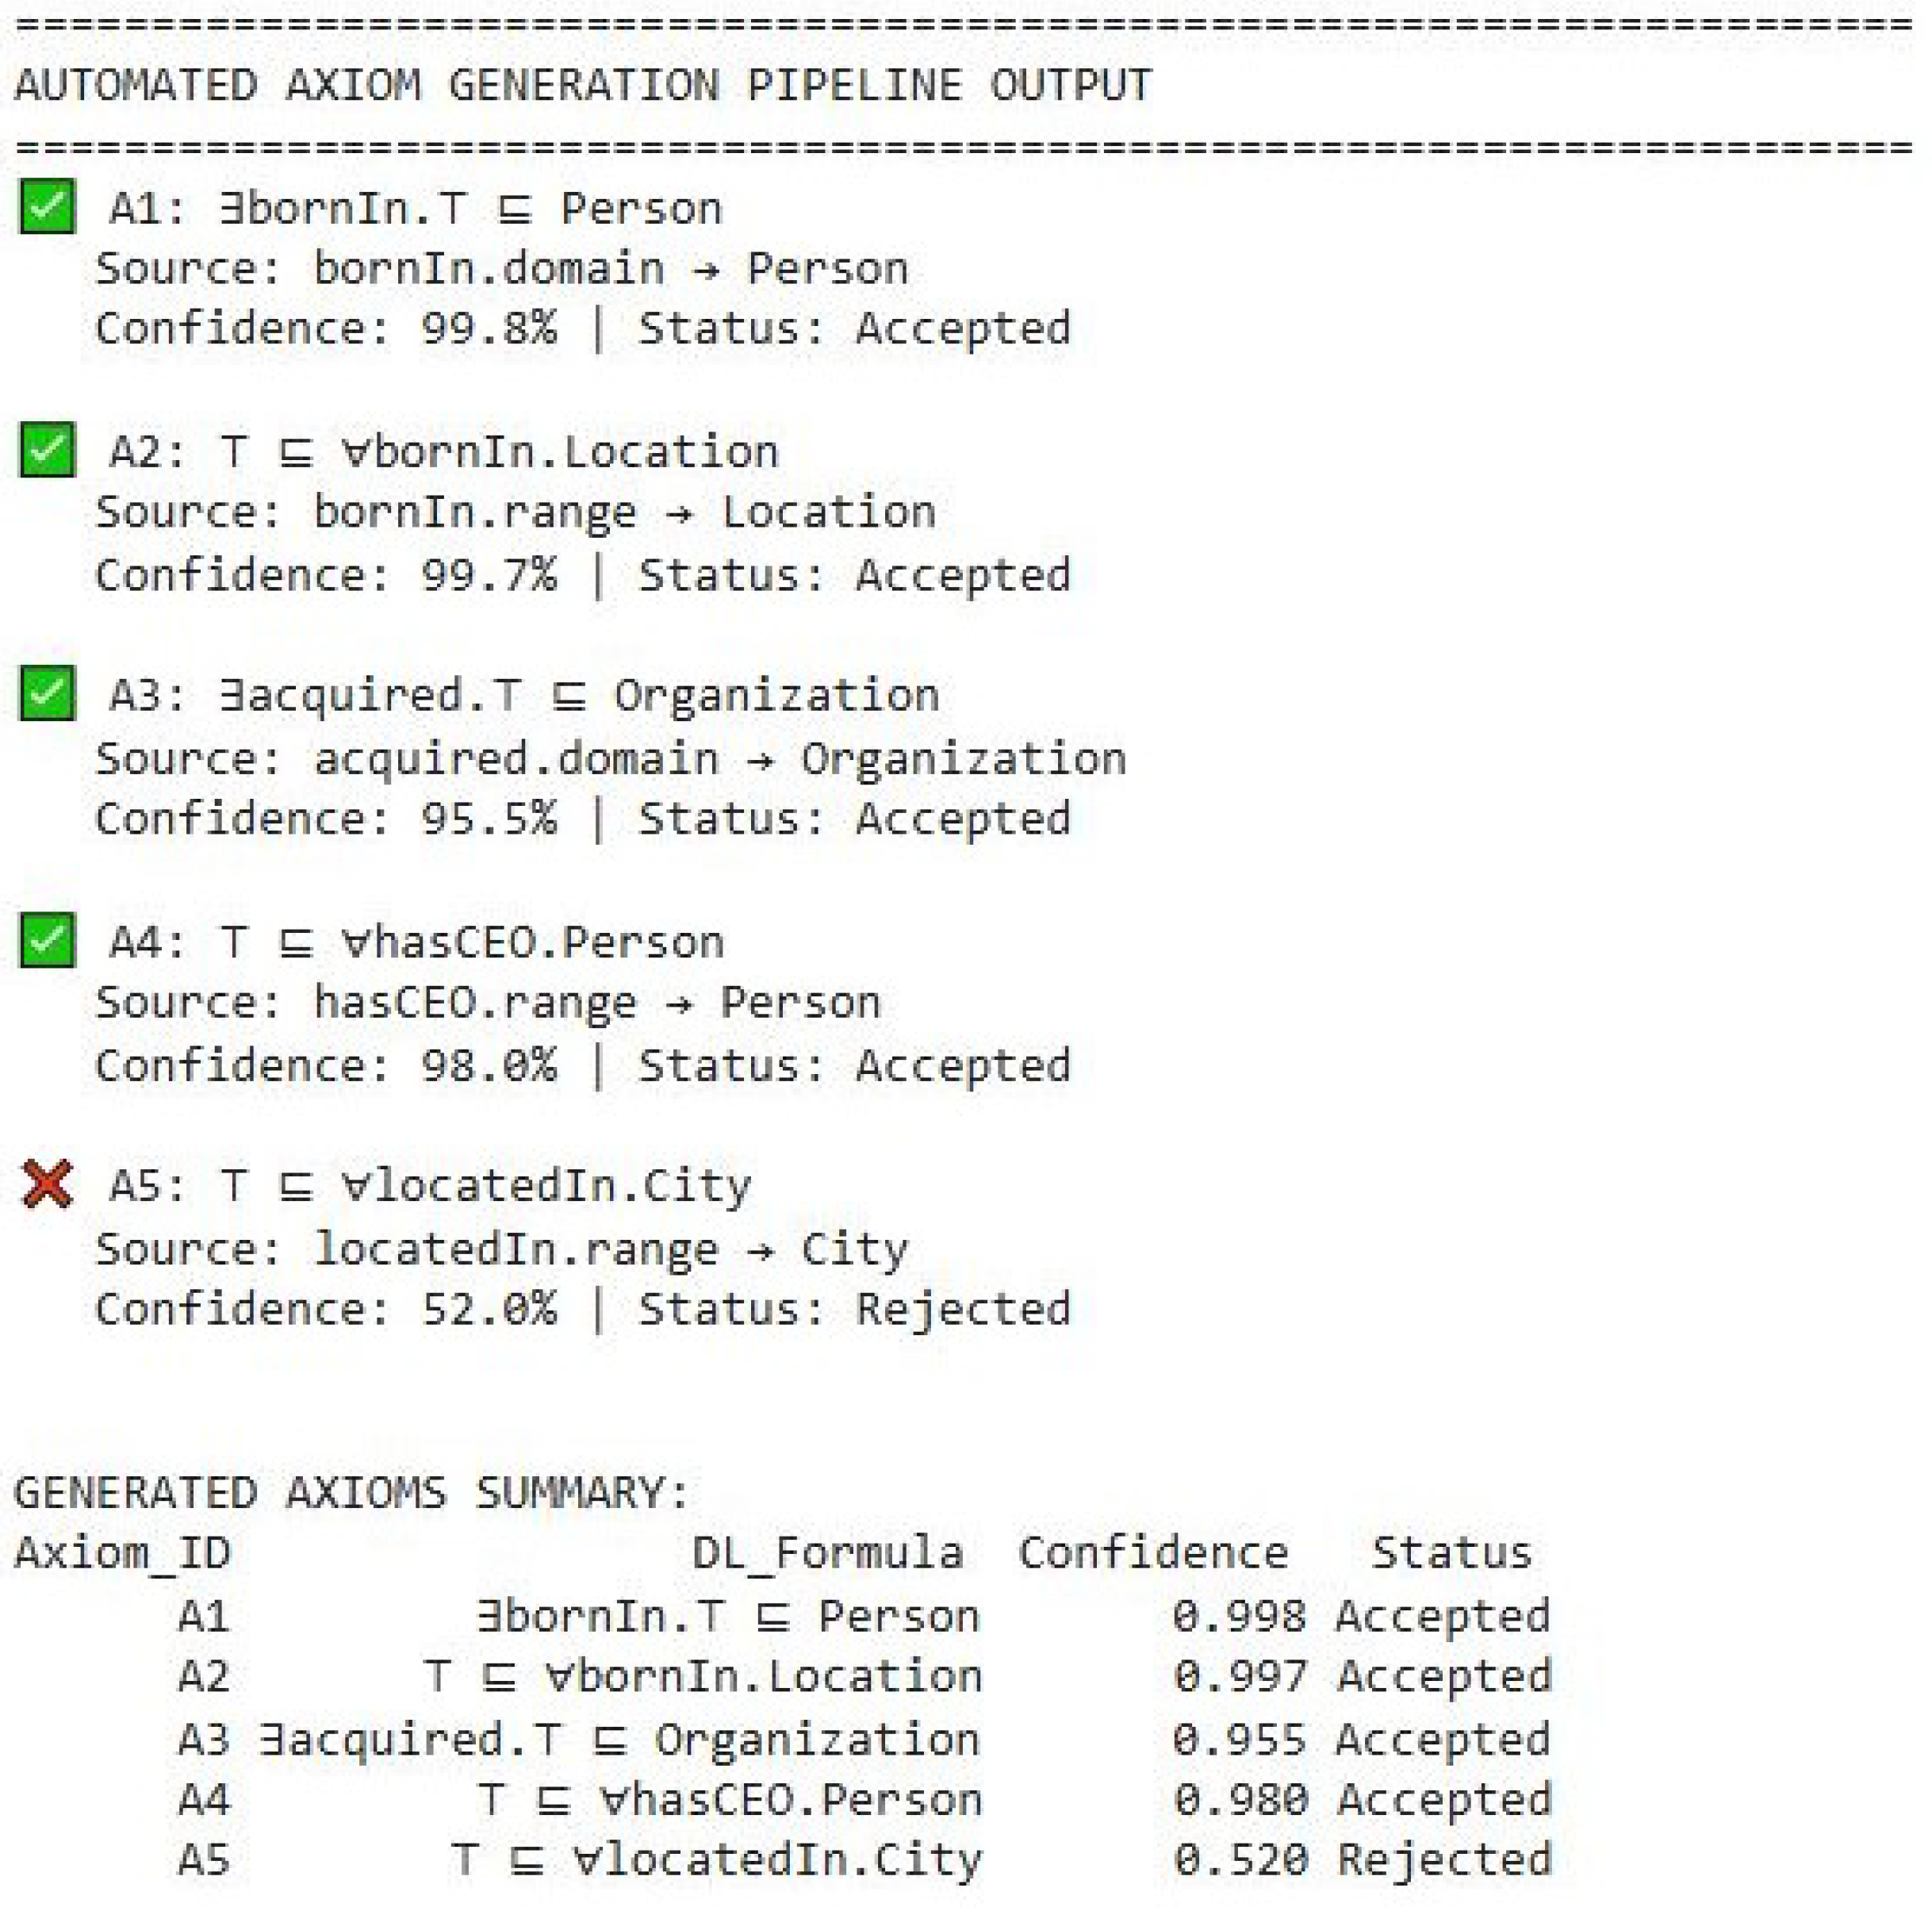Click the 99.7% confidence line under A2
Screen dimensions: 1932x1907
coord(325,575)
